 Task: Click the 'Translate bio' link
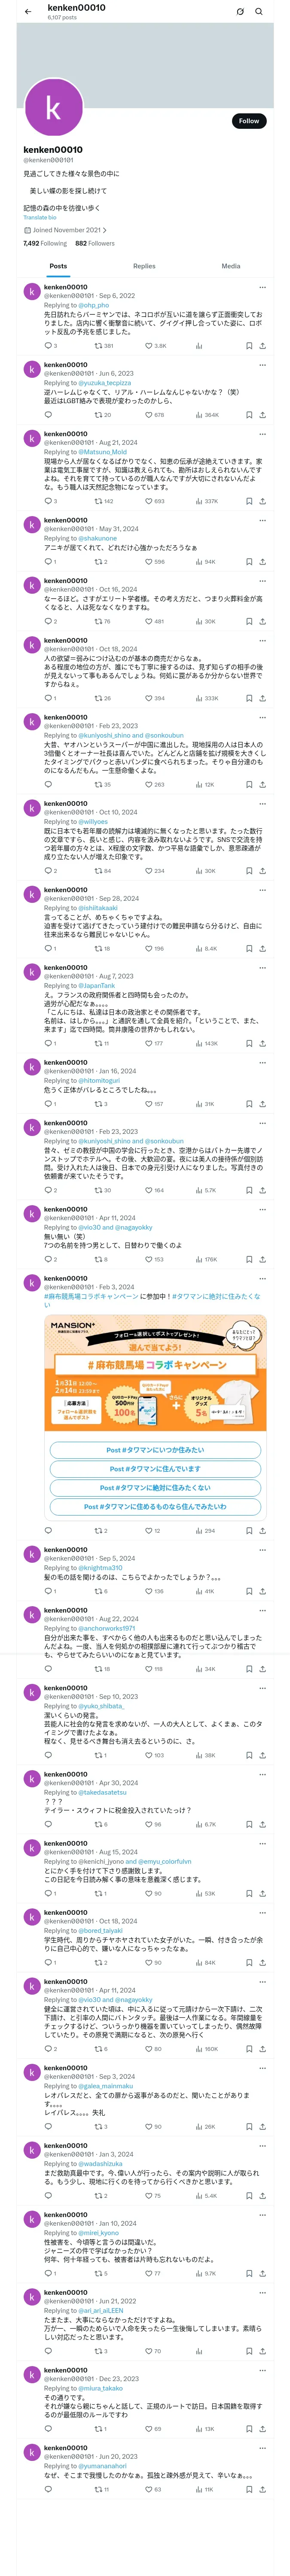click(x=40, y=217)
